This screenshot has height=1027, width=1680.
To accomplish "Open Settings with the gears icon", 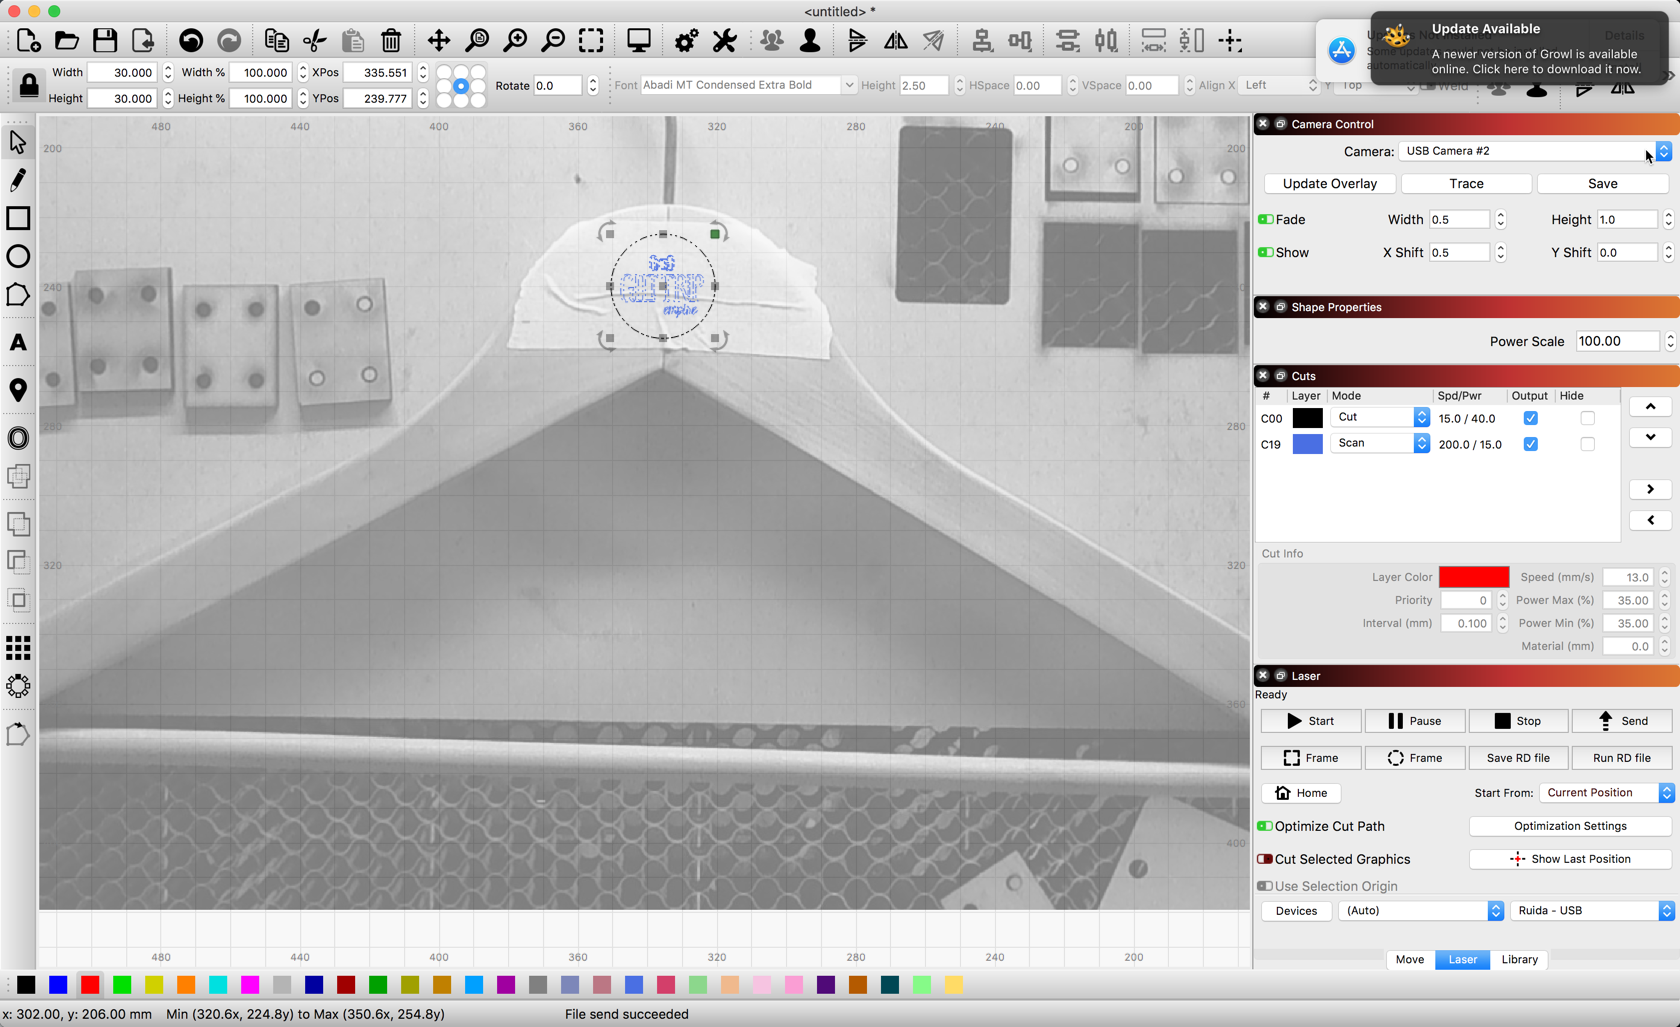I will pos(686,41).
